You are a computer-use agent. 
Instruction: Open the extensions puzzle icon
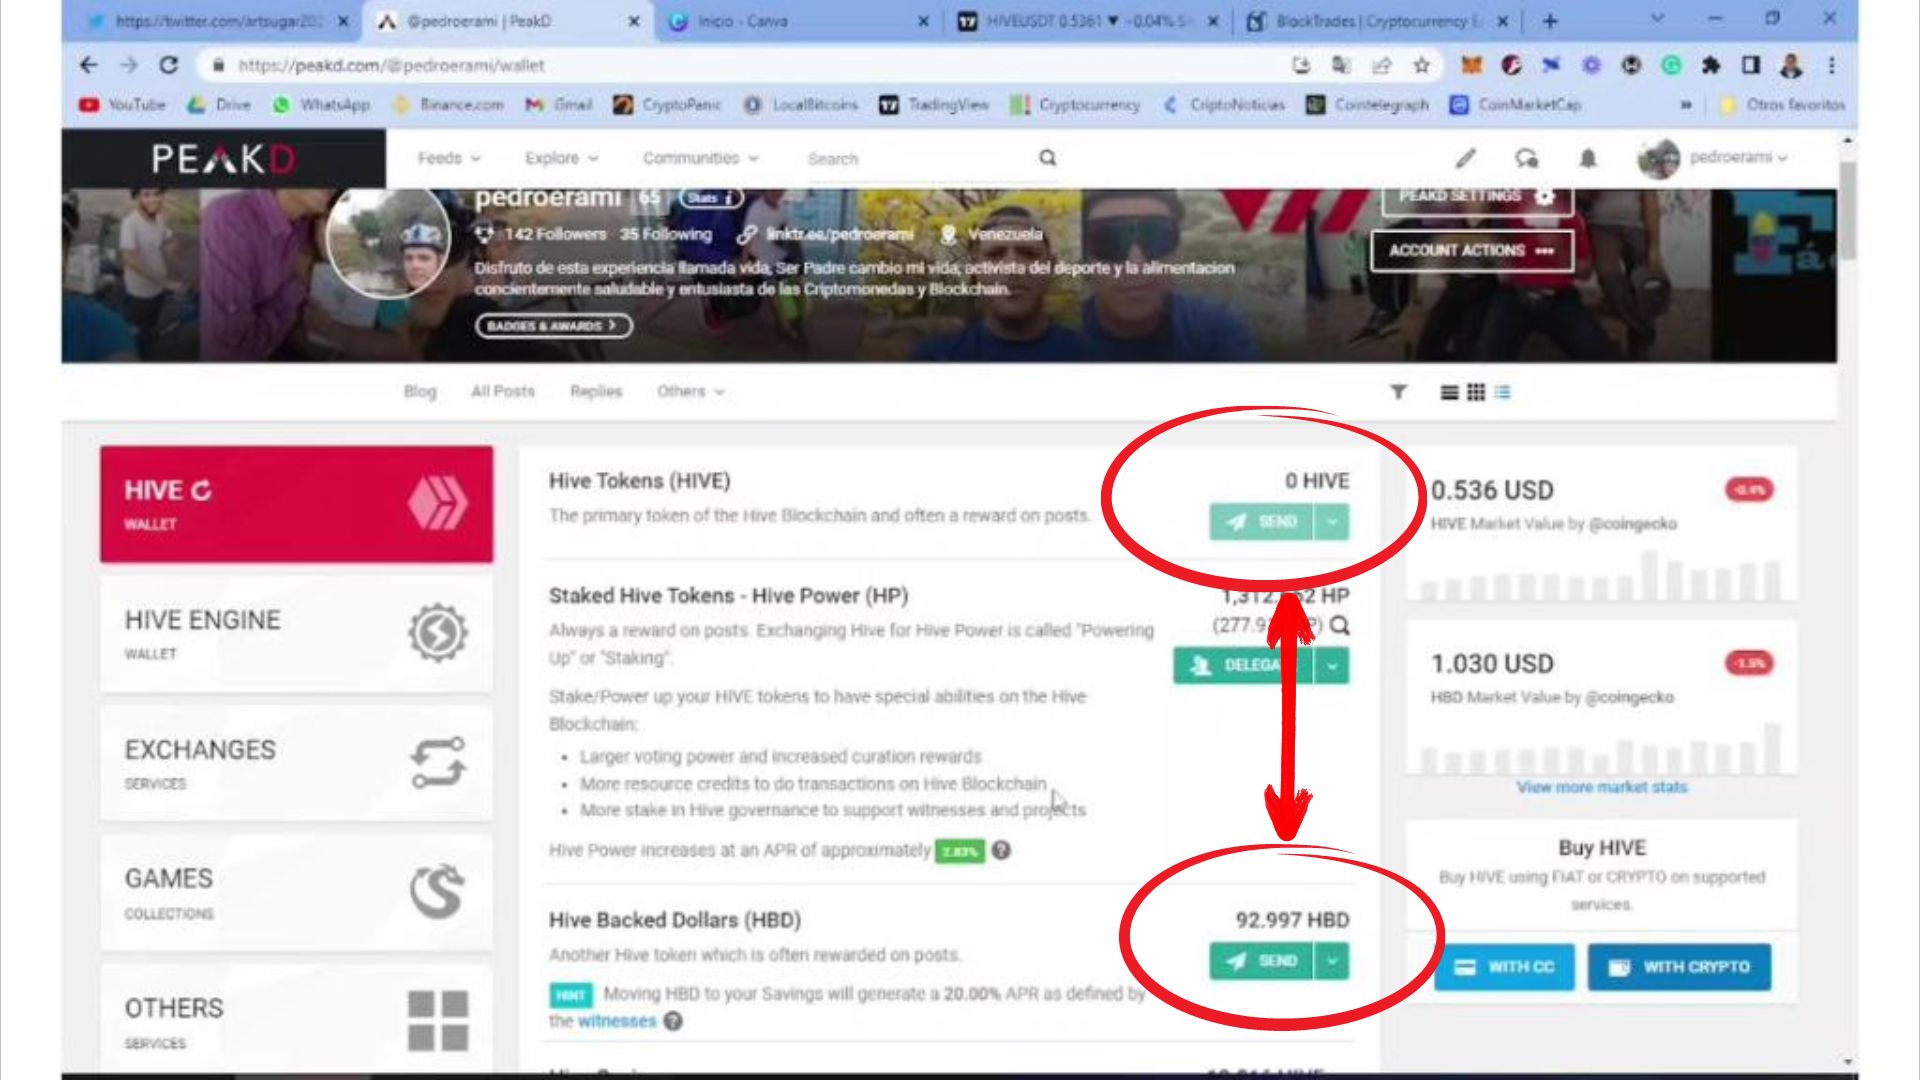tap(1711, 65)
